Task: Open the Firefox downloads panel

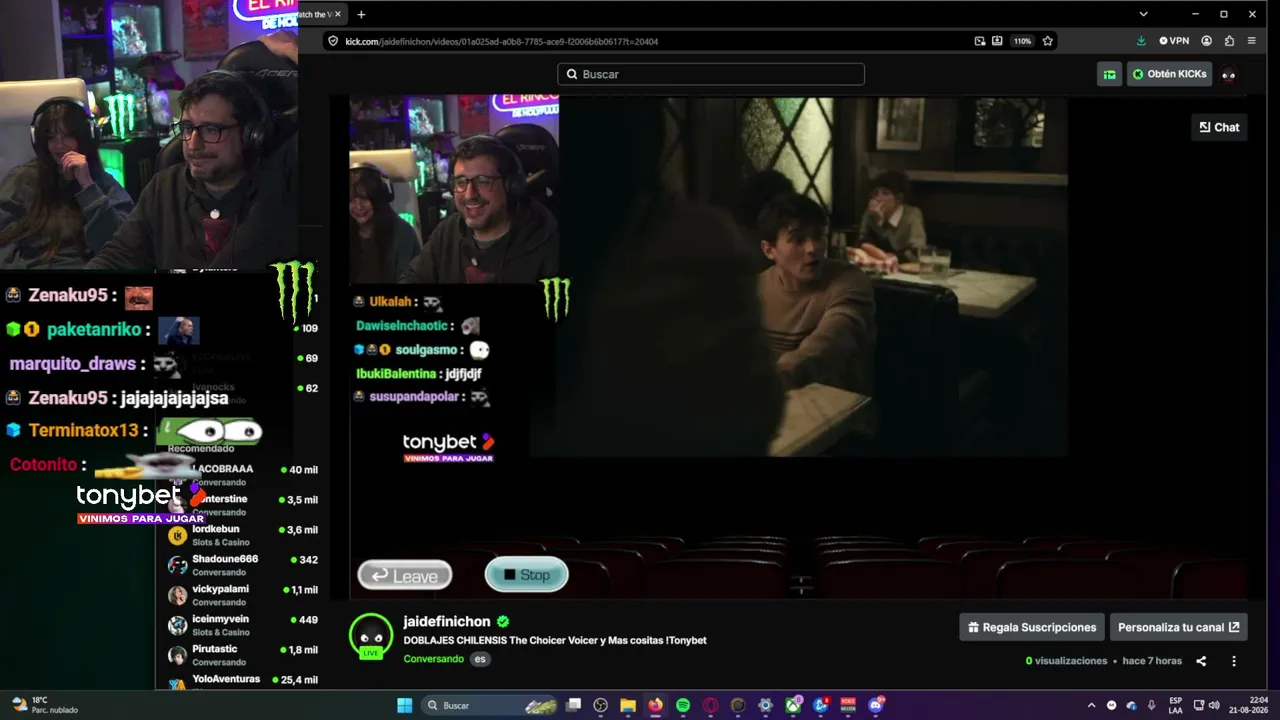Action: click(x=1141, y=41)
